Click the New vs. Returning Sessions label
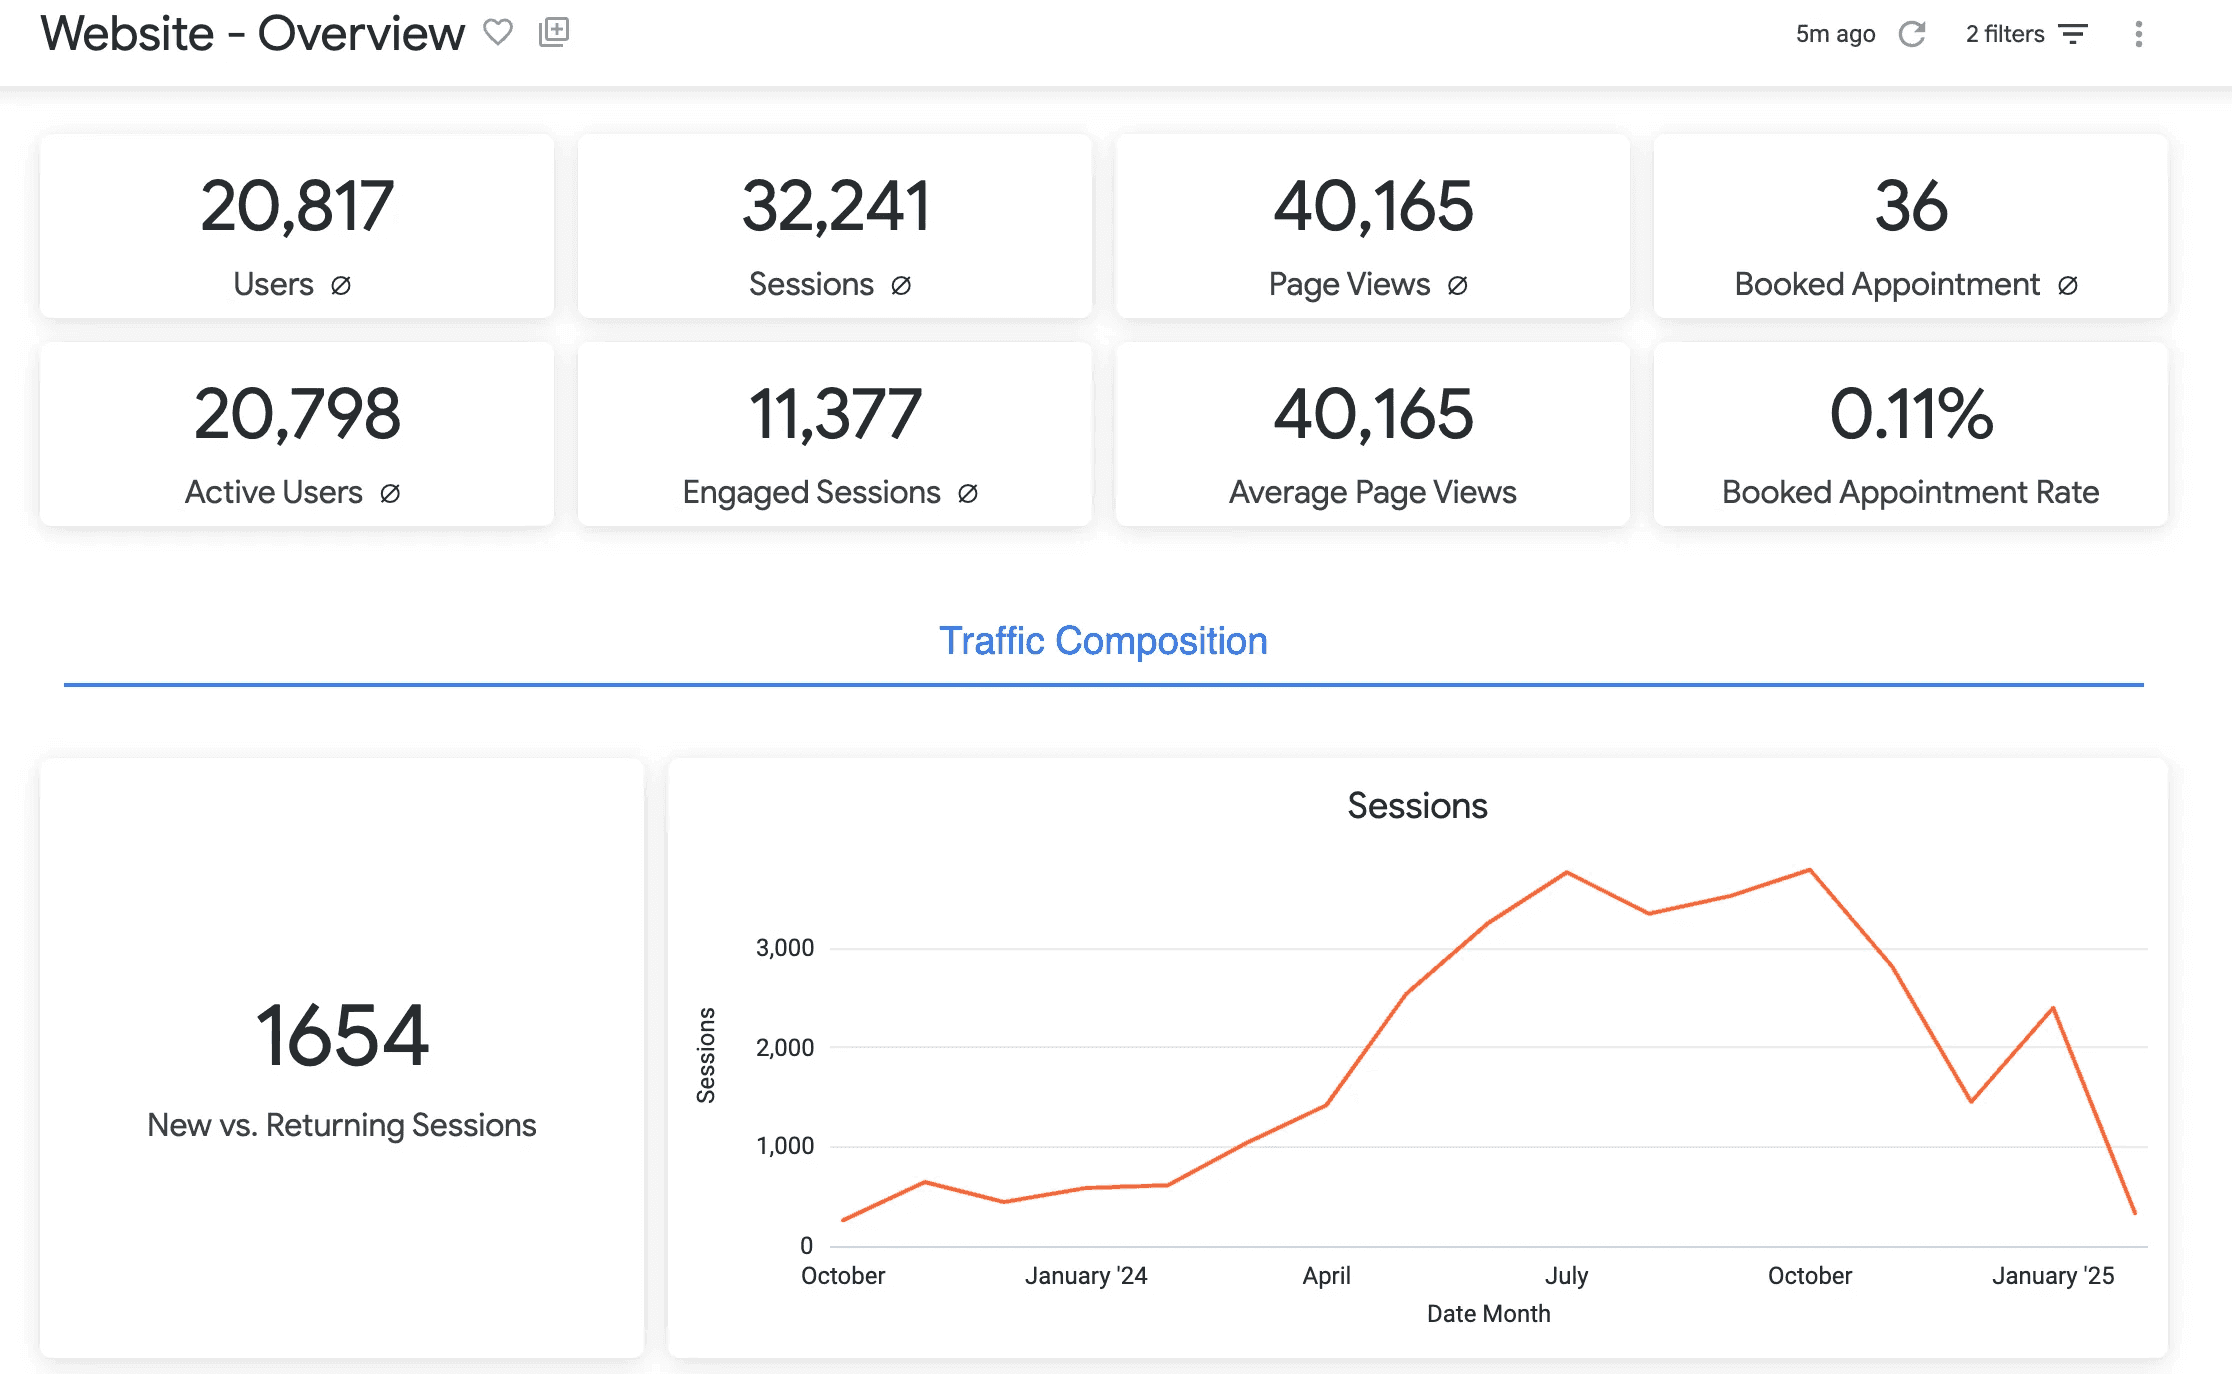 click(342, 1126)
